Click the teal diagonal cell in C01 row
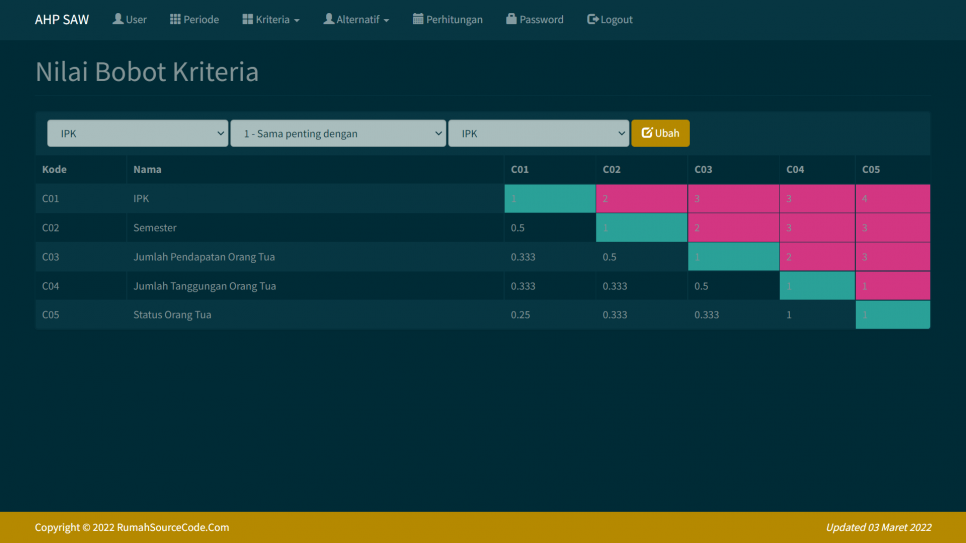 549,198
